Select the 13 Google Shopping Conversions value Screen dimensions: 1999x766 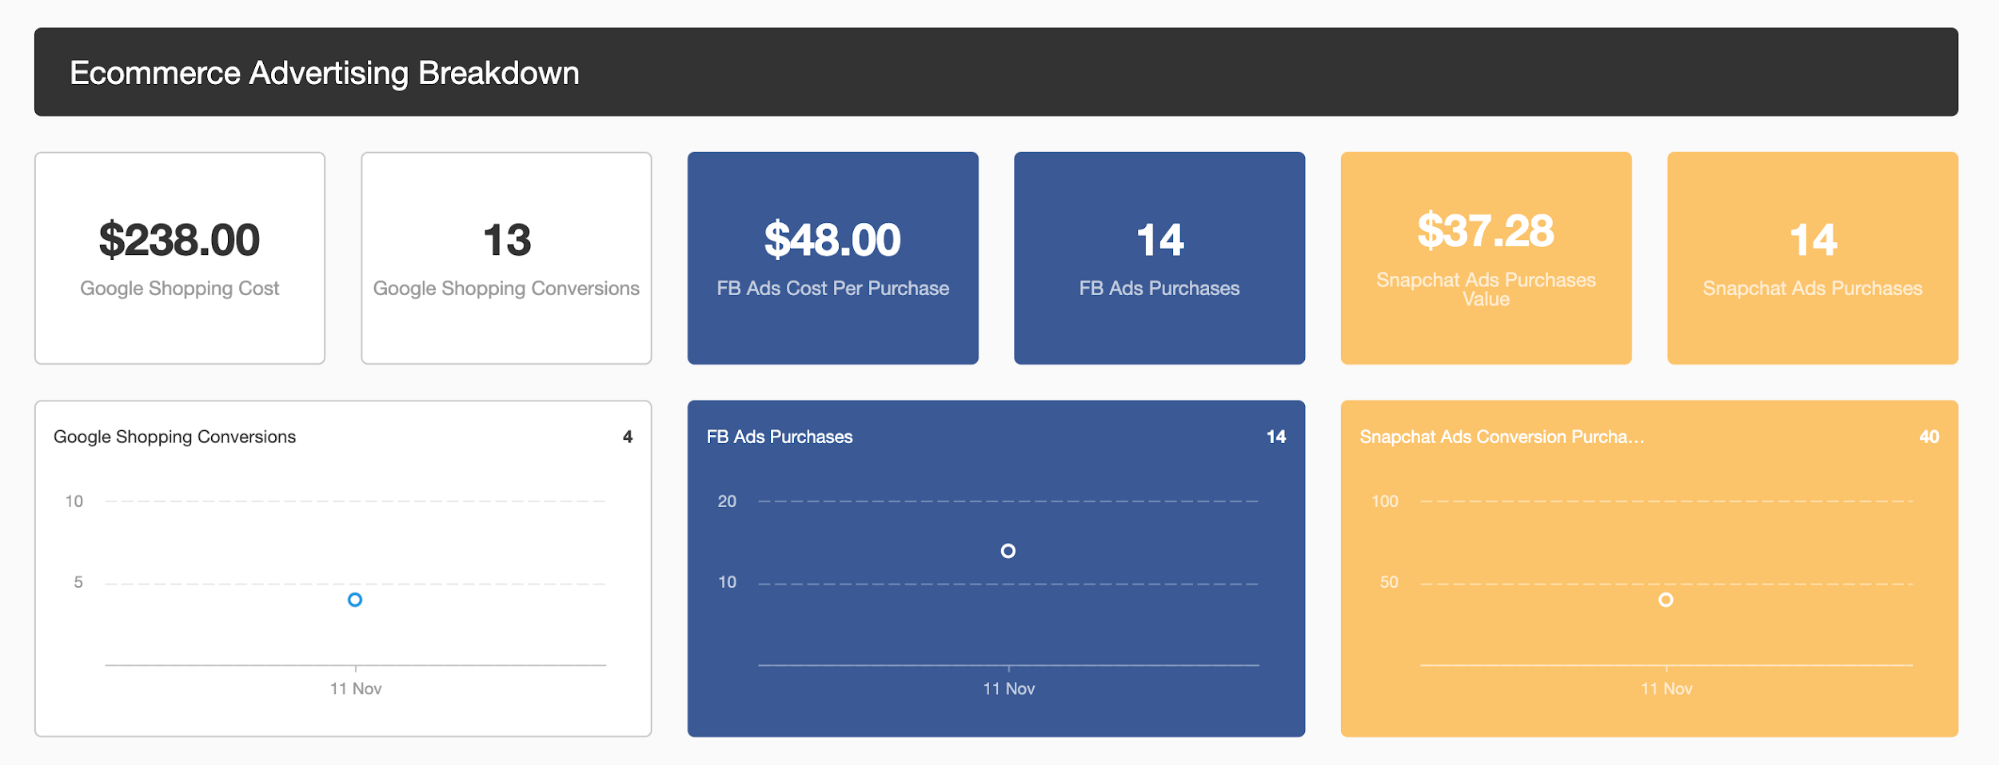click(507, 240)
